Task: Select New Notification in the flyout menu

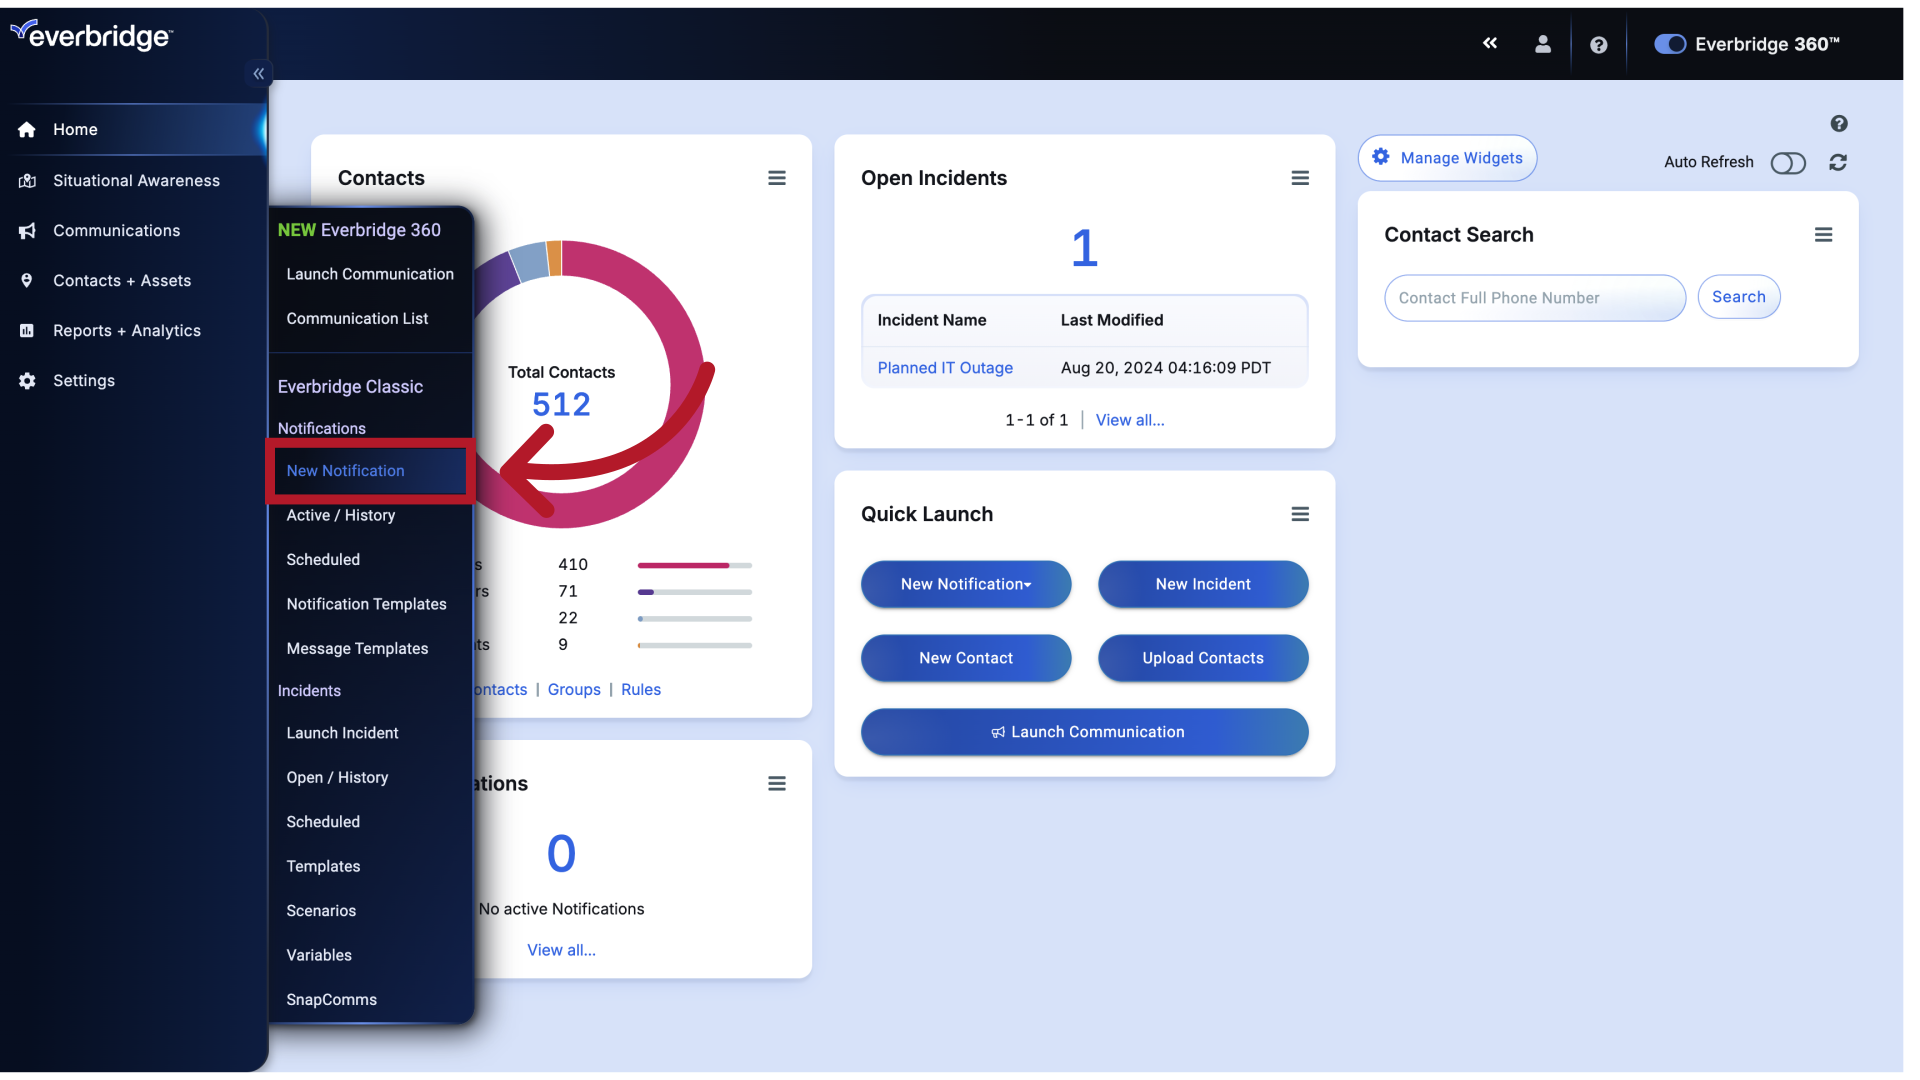Action: pos(345,471)
